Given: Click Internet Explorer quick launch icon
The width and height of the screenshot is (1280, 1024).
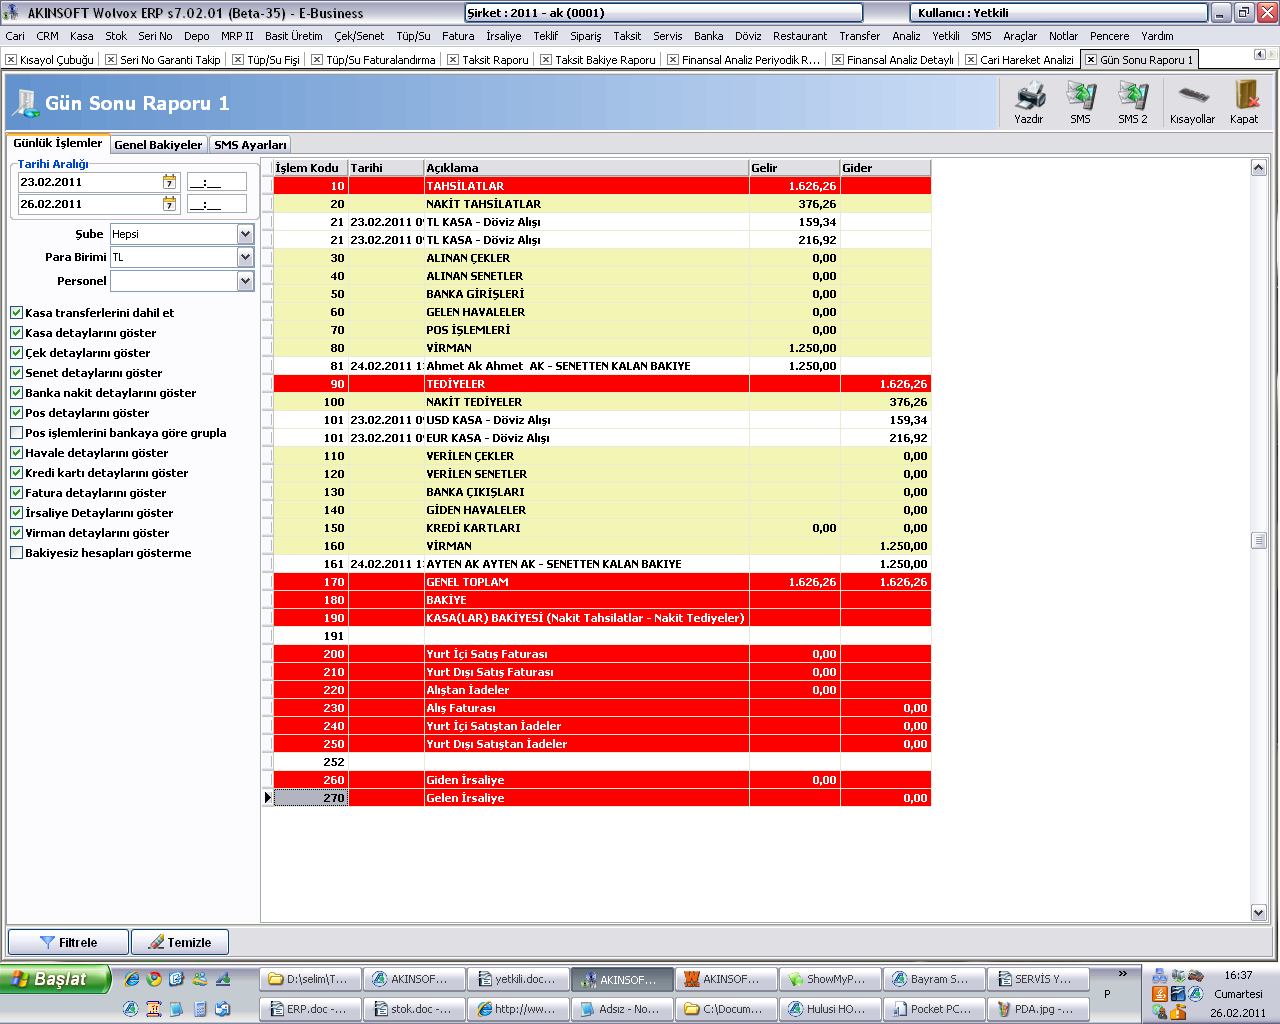Looking at the screenshot, I should 131,979.
